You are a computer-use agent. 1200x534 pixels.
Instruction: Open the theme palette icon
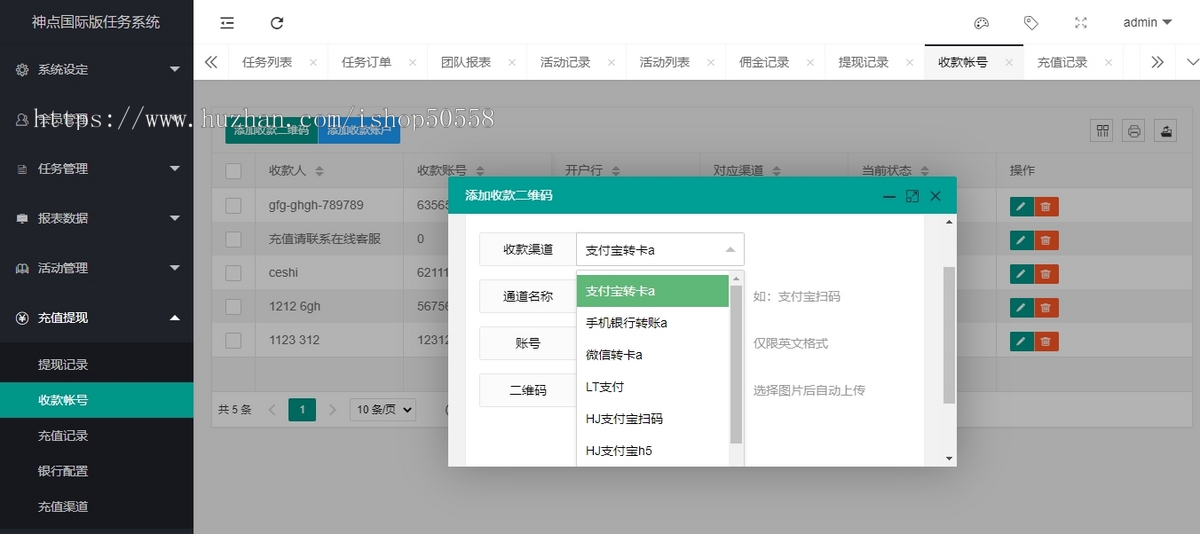click(981, 22)
